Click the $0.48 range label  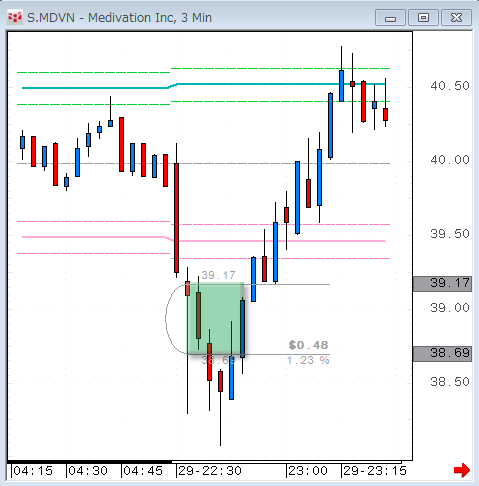(x=308, y=345)
